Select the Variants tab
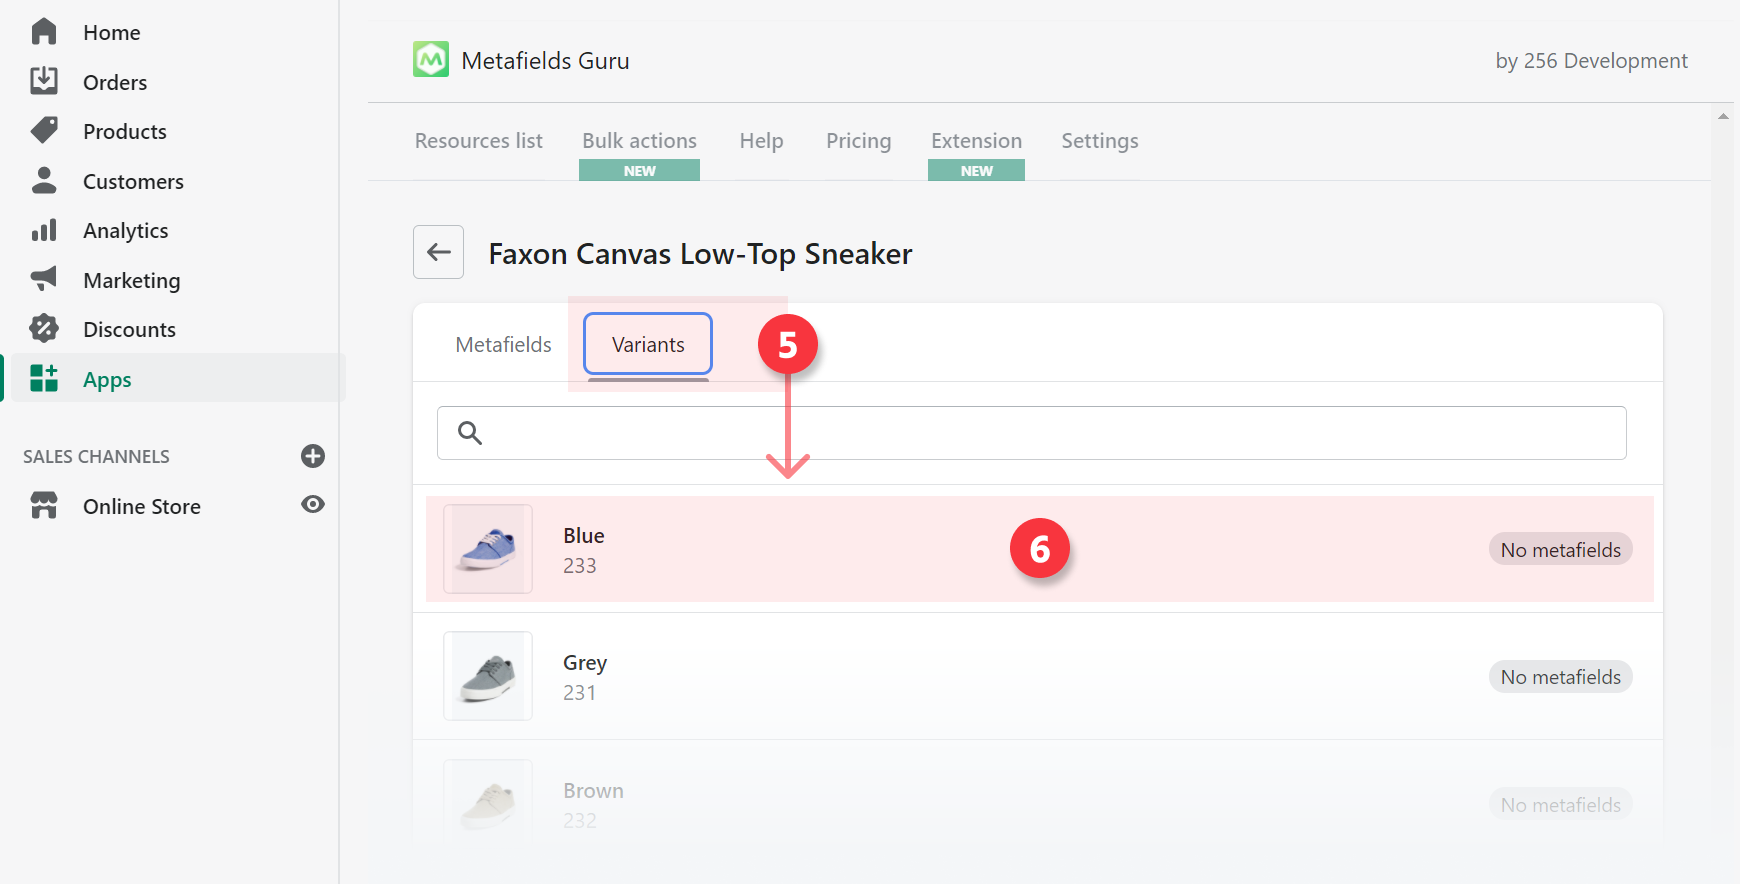1740x884 pixels. (648, 345)
